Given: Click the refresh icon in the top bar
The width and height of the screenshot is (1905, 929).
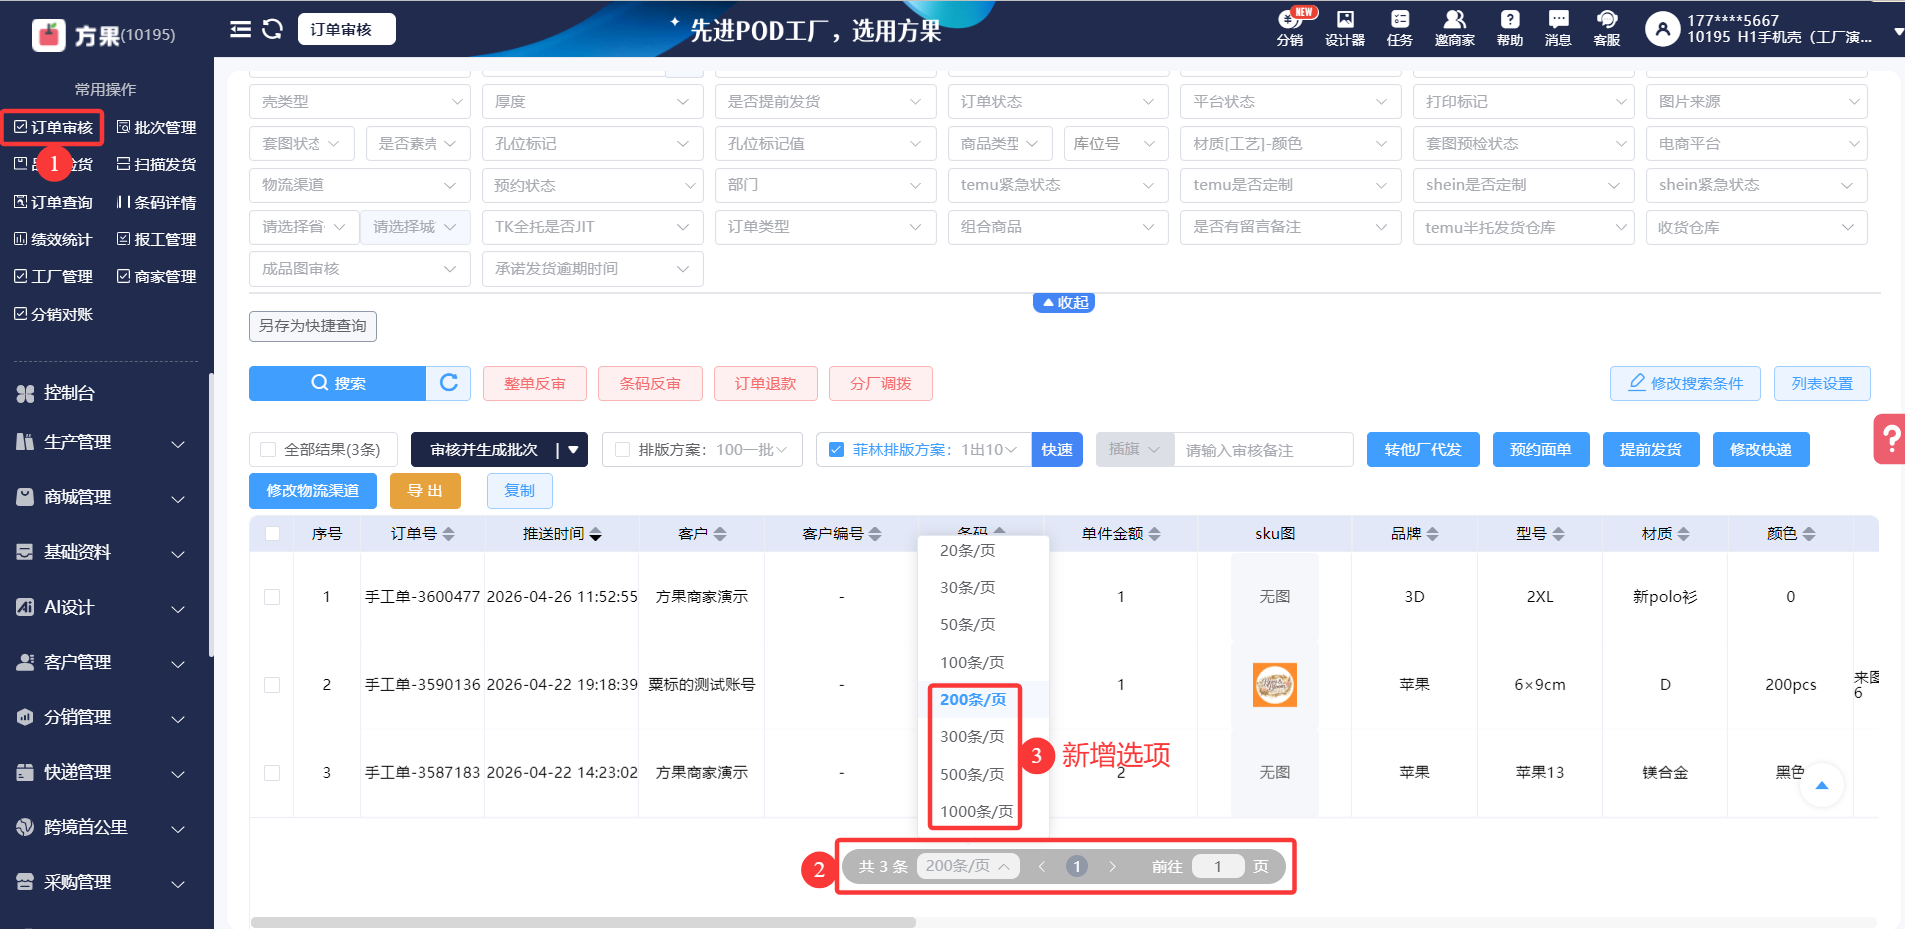Looking at the screenshot, I should (272, 29).
